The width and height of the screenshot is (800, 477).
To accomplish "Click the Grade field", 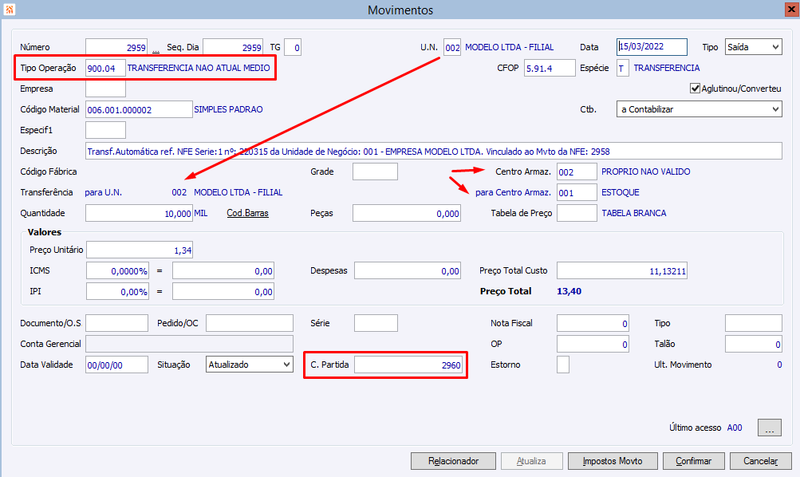I will pos(375,171).
